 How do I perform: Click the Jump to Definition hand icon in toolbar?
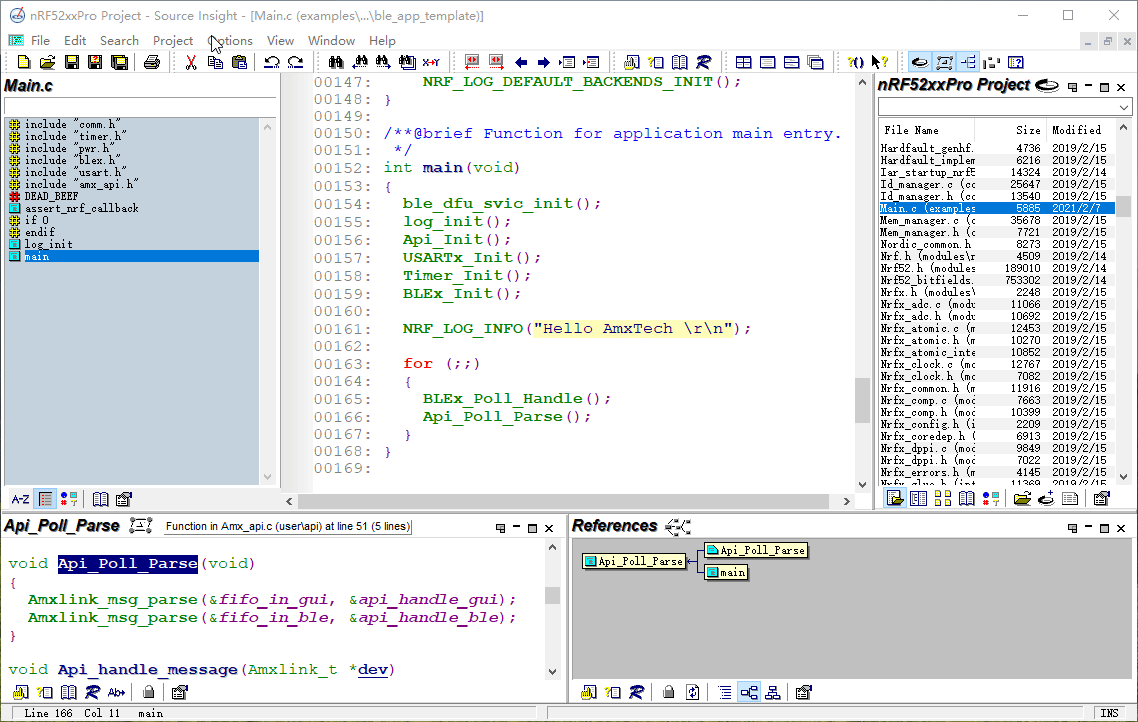click(x=631, y=62)
